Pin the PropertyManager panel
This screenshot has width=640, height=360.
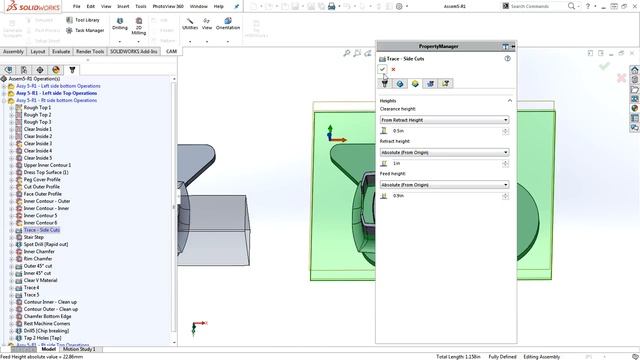click(x=513, y=47)
